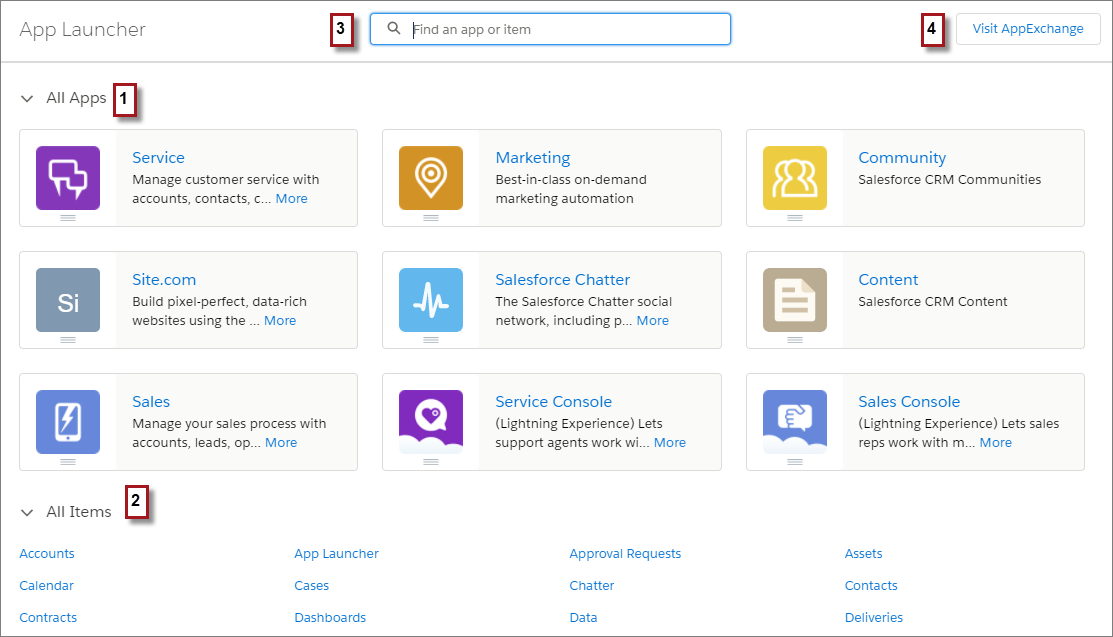Go to Contracts item

[x=48, y=618]
